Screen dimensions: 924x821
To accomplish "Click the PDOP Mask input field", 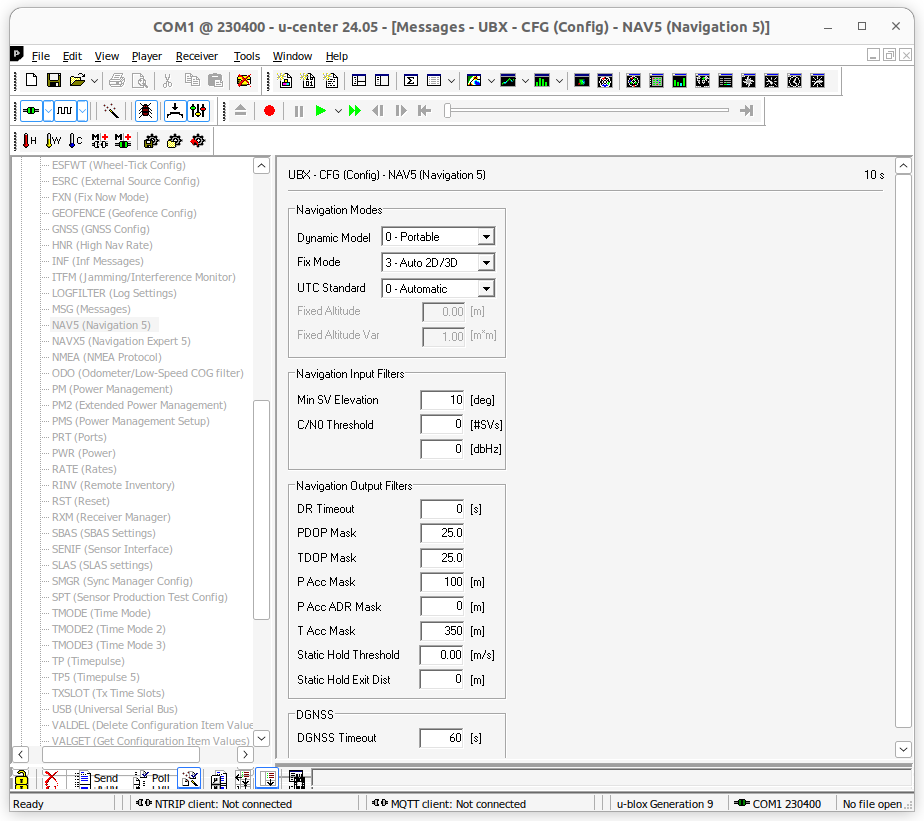I will pos(442,533).
